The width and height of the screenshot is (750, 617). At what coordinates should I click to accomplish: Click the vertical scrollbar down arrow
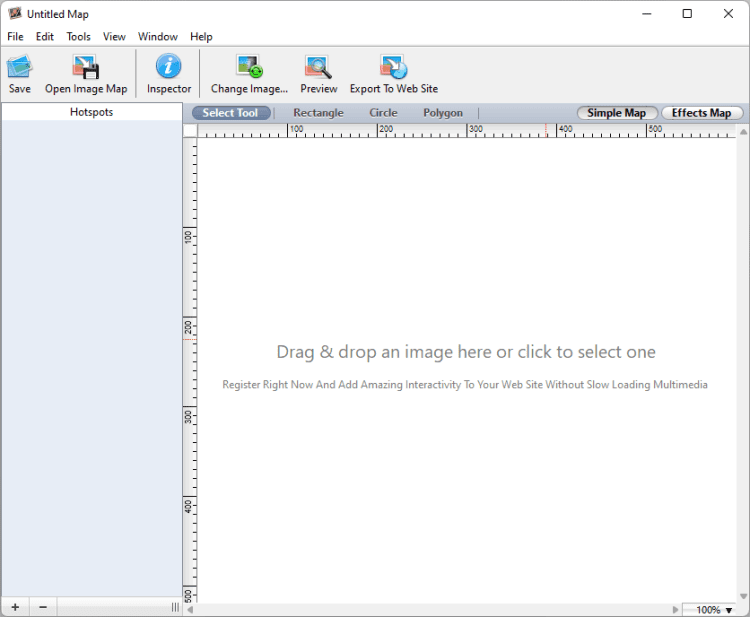[x=743, y=596]
